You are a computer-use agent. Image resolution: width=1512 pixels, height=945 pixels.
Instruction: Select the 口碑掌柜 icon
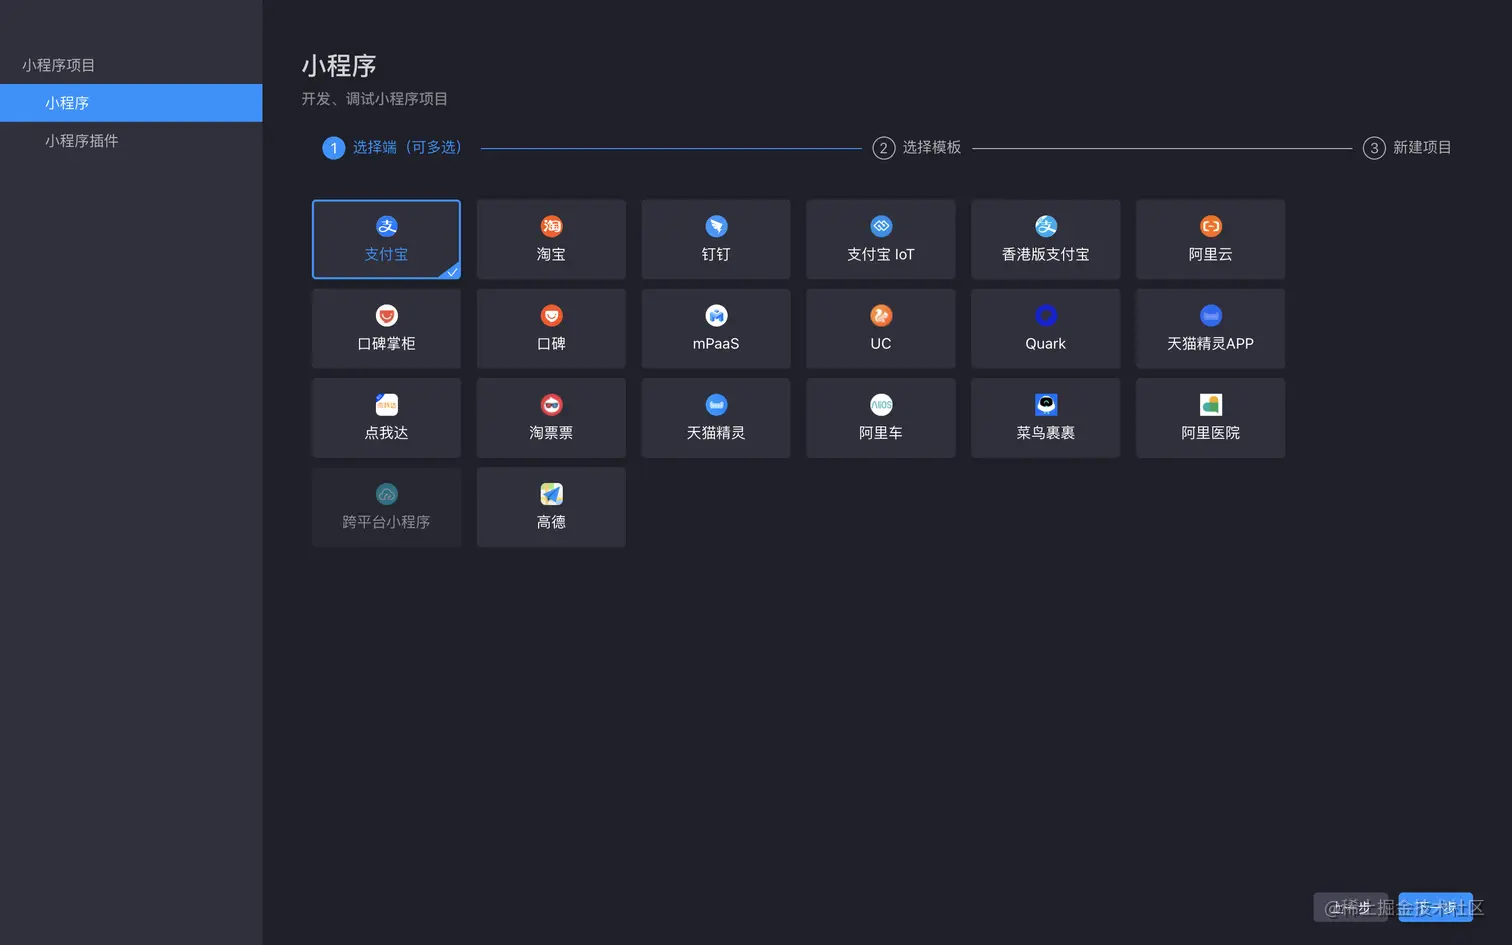pyautogui.click(x=386, y=316)
